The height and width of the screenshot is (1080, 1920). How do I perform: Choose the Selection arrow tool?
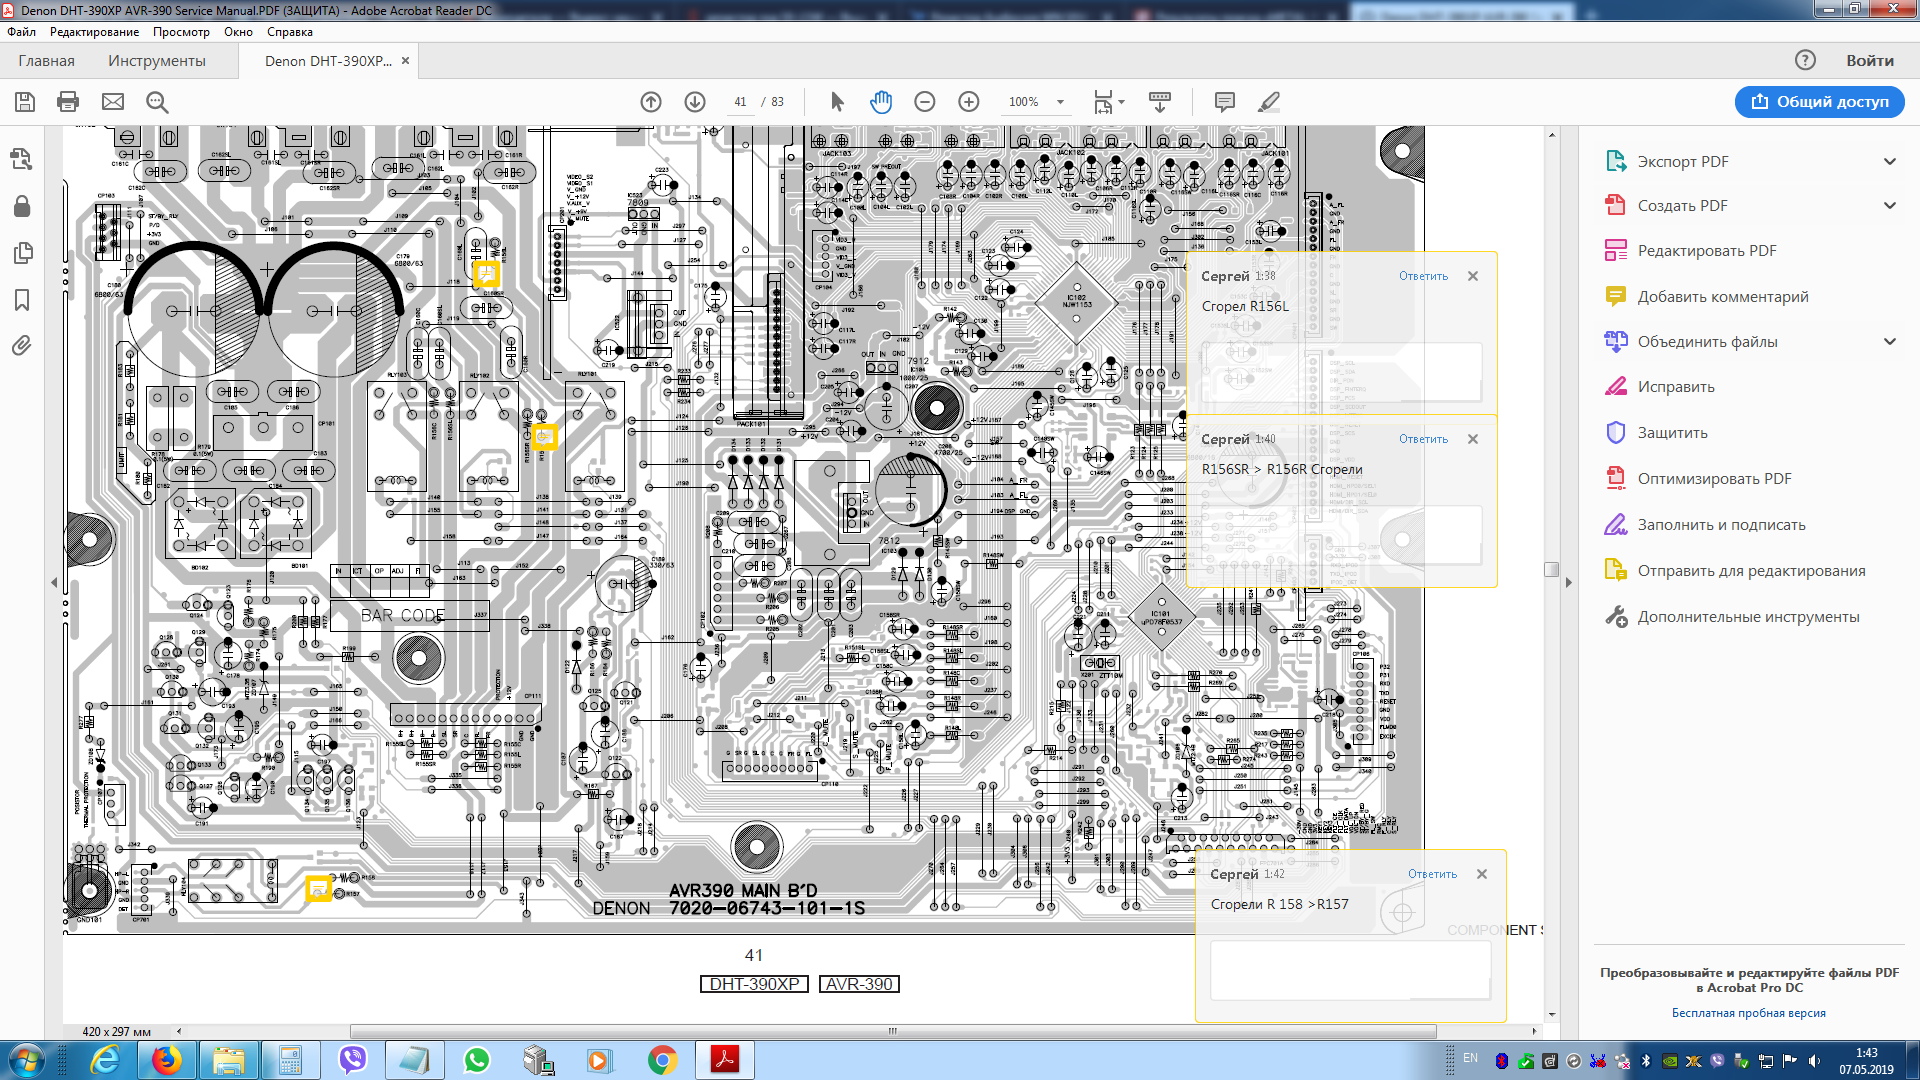click(x=837, y=102)
